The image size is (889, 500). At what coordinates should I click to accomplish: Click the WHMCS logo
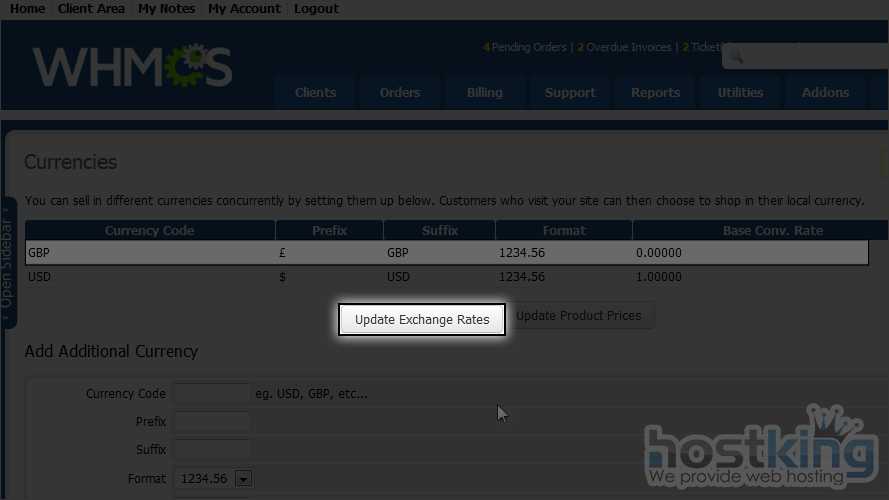click(x=132, y=65)
